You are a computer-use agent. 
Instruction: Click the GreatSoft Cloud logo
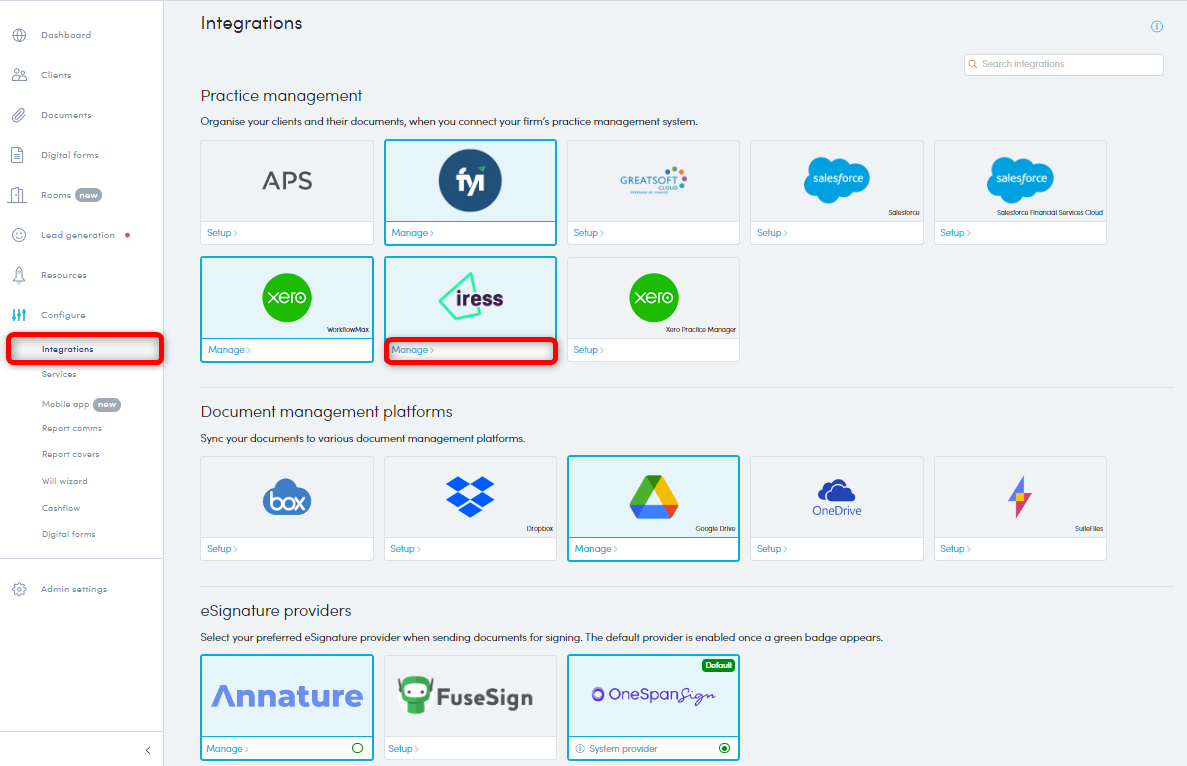[653, 181]
